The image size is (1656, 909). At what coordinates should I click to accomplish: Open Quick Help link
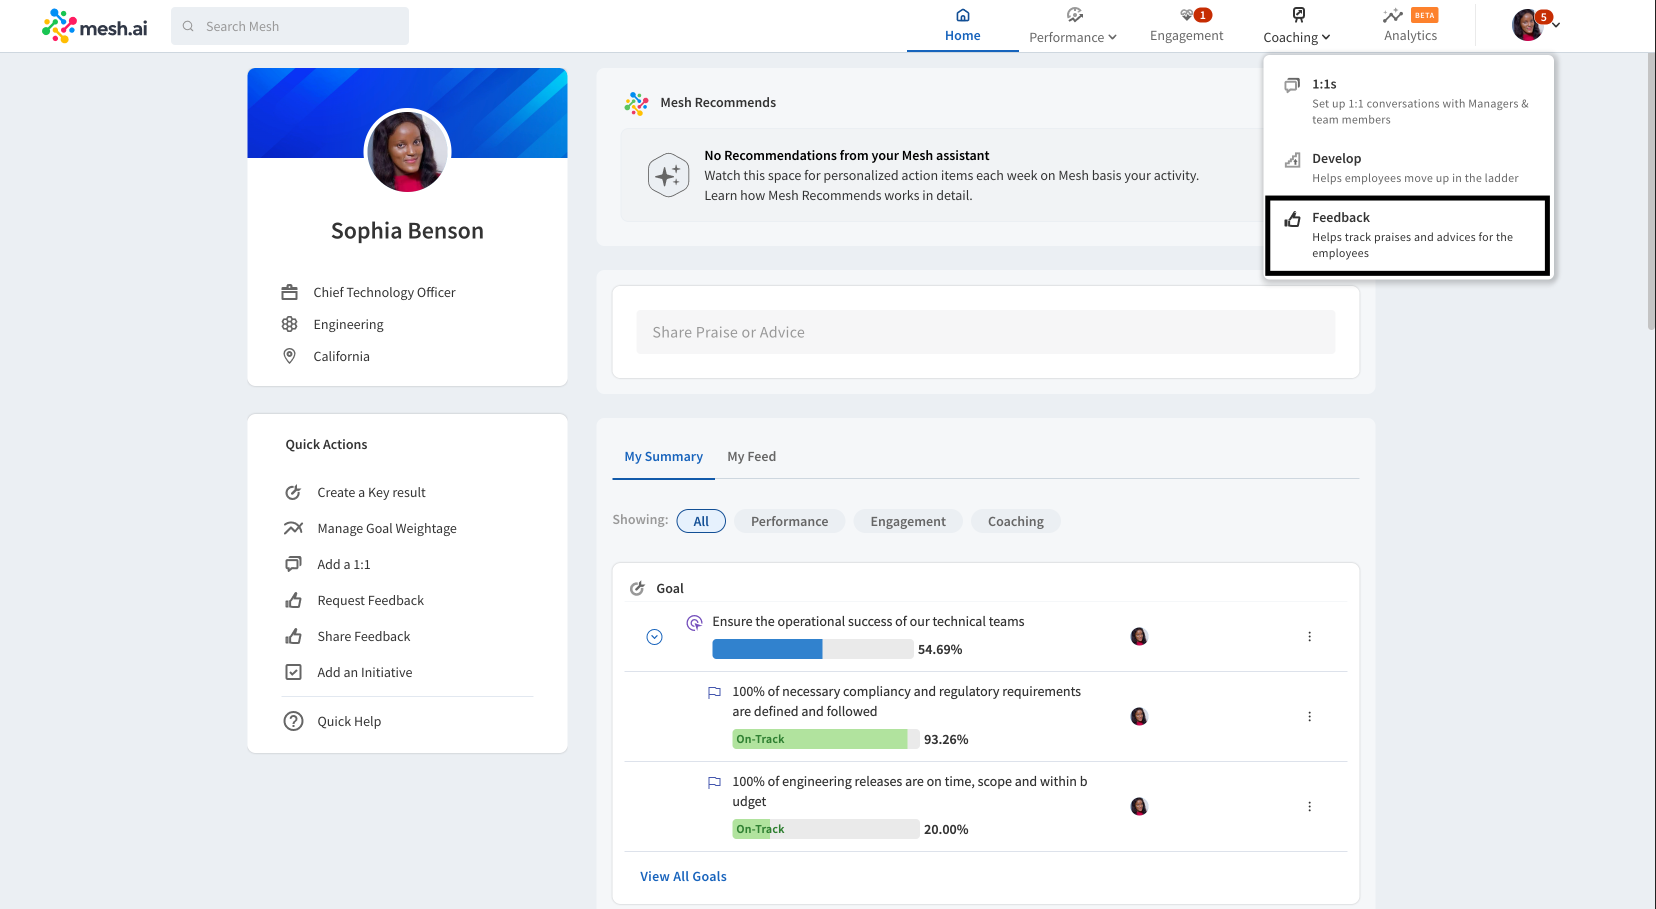[349, 721]
